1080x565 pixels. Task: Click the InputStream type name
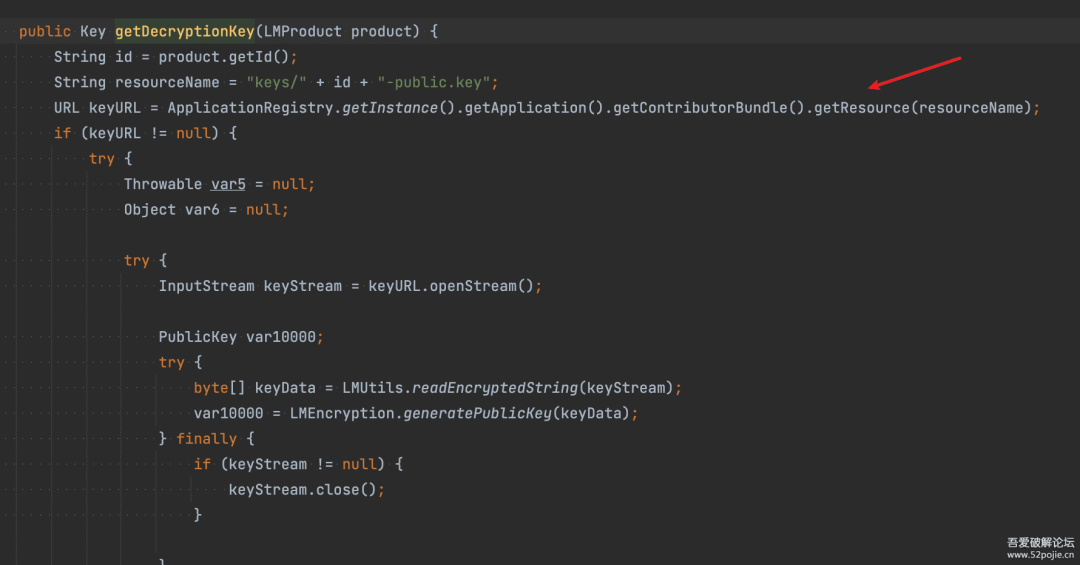coord(207,286)
